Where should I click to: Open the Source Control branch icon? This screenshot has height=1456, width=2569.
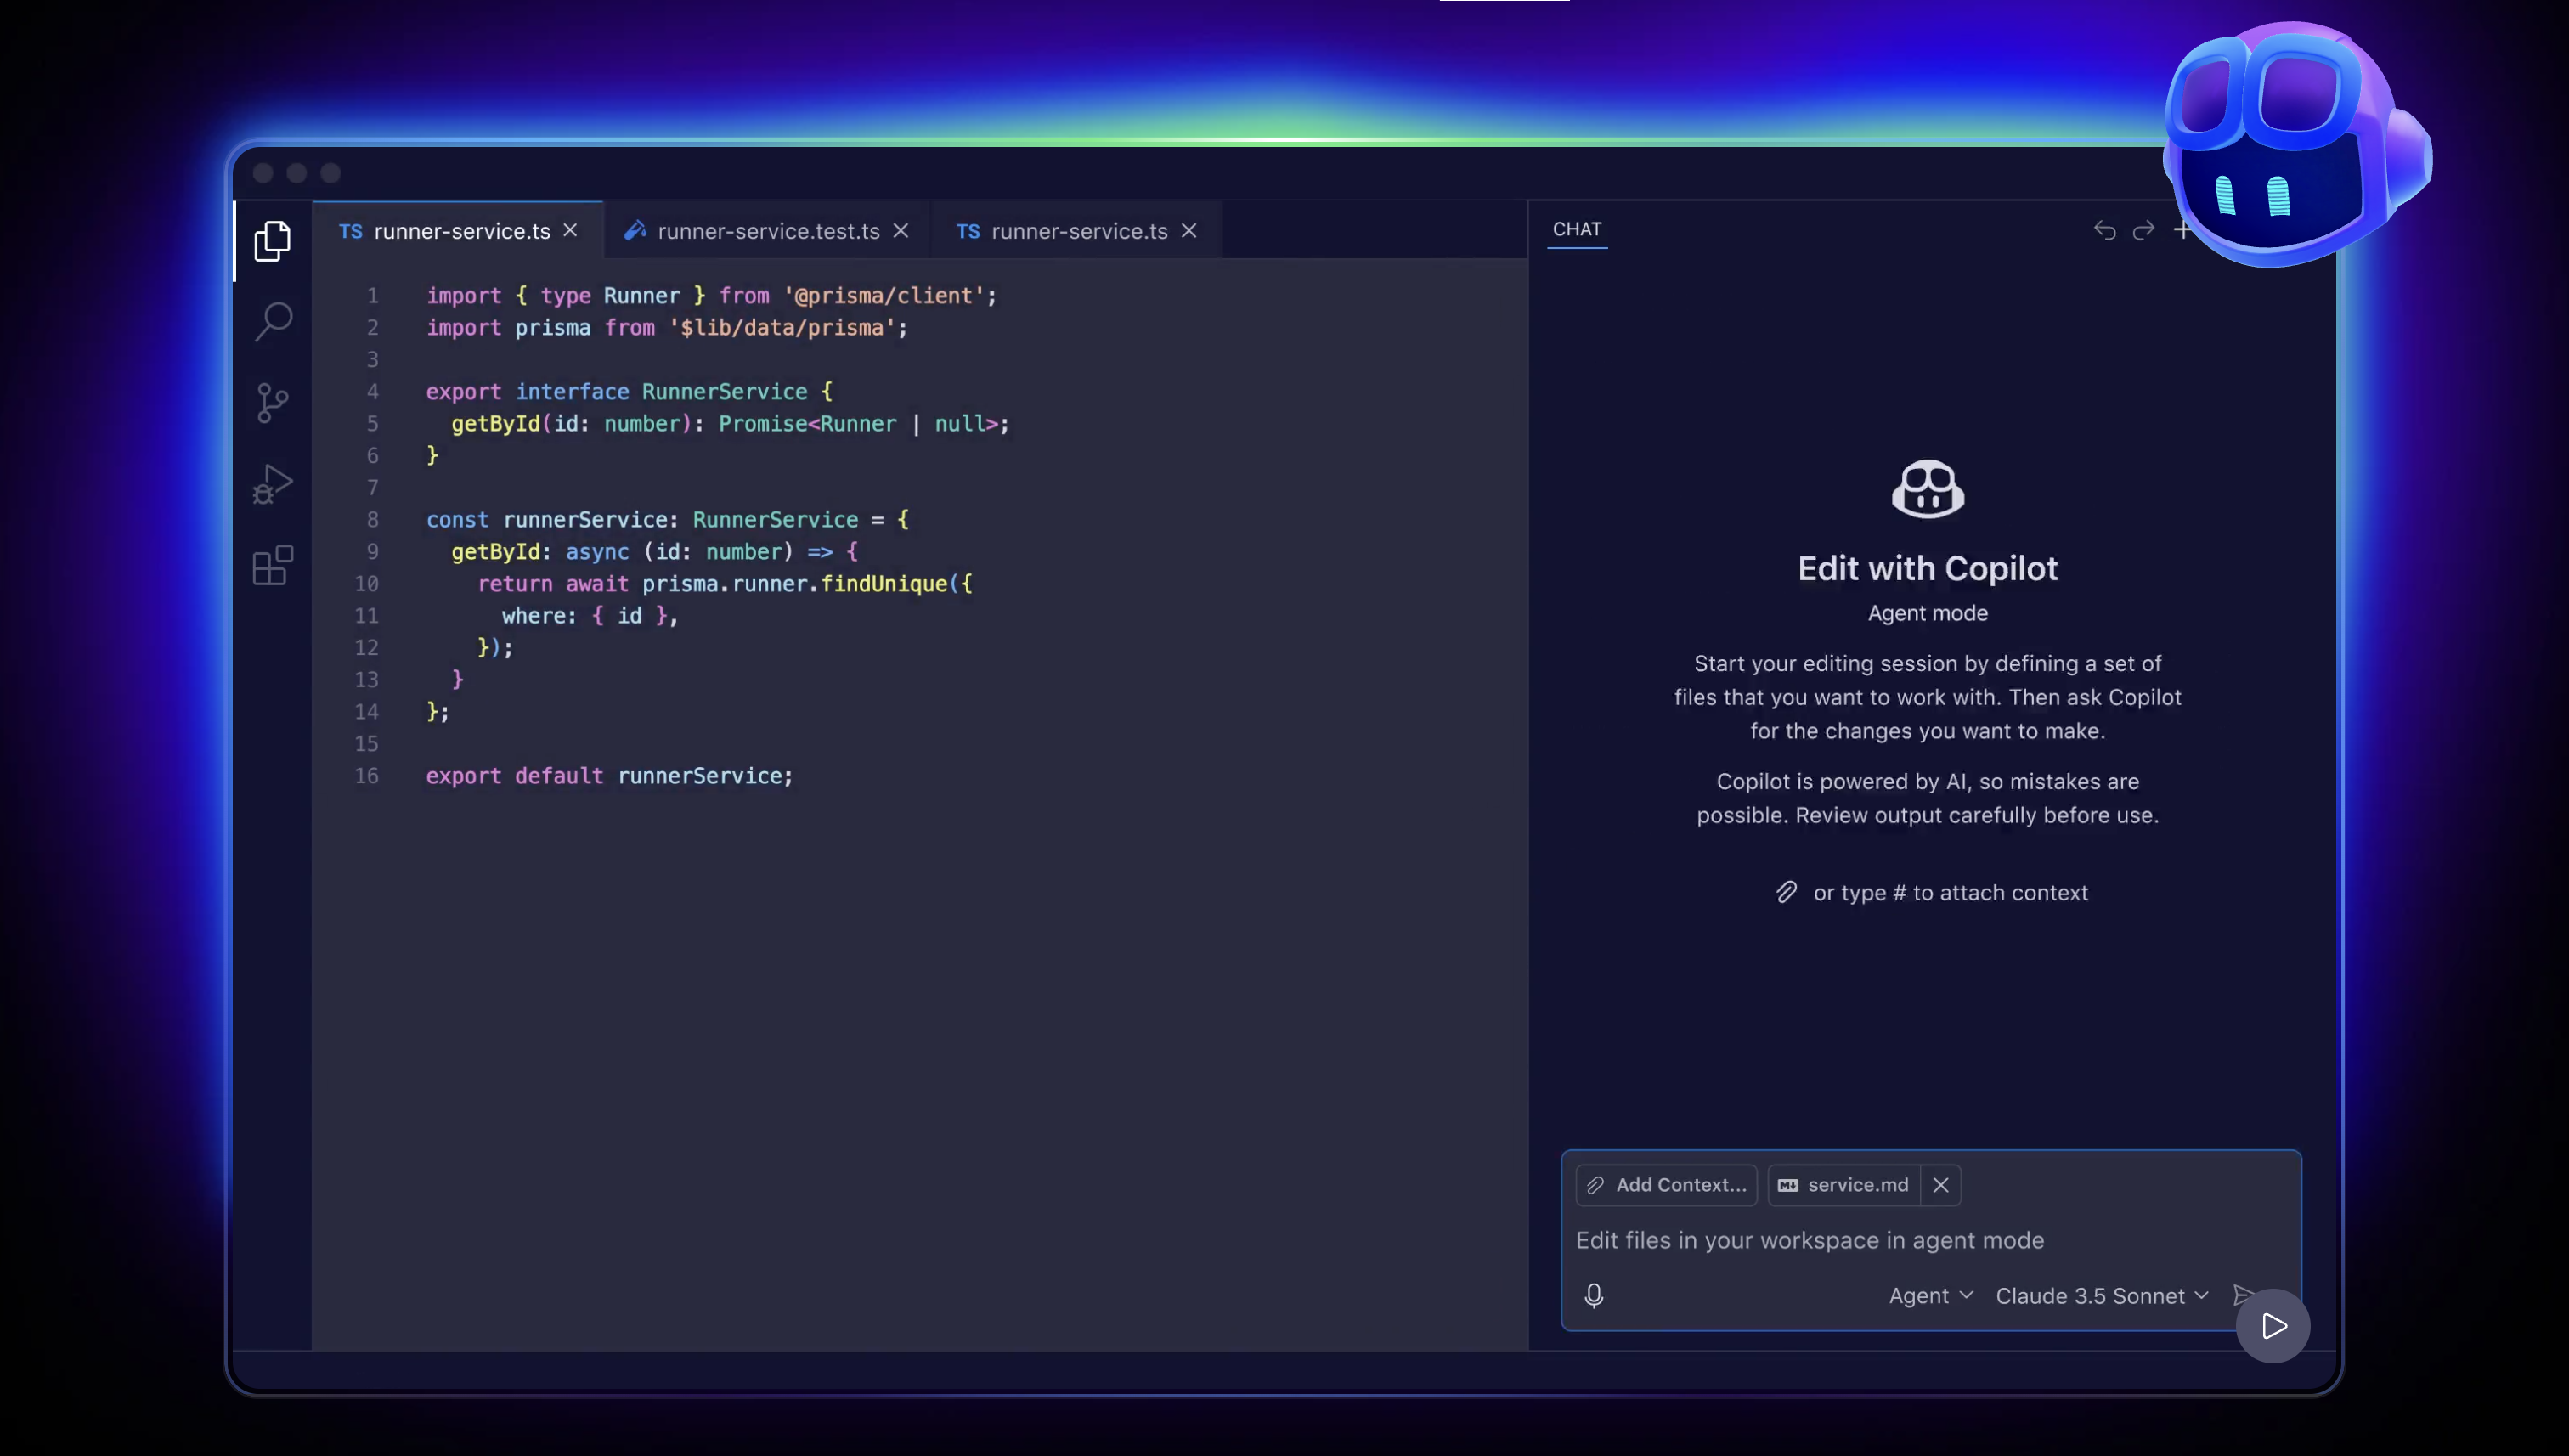point(272,403)
